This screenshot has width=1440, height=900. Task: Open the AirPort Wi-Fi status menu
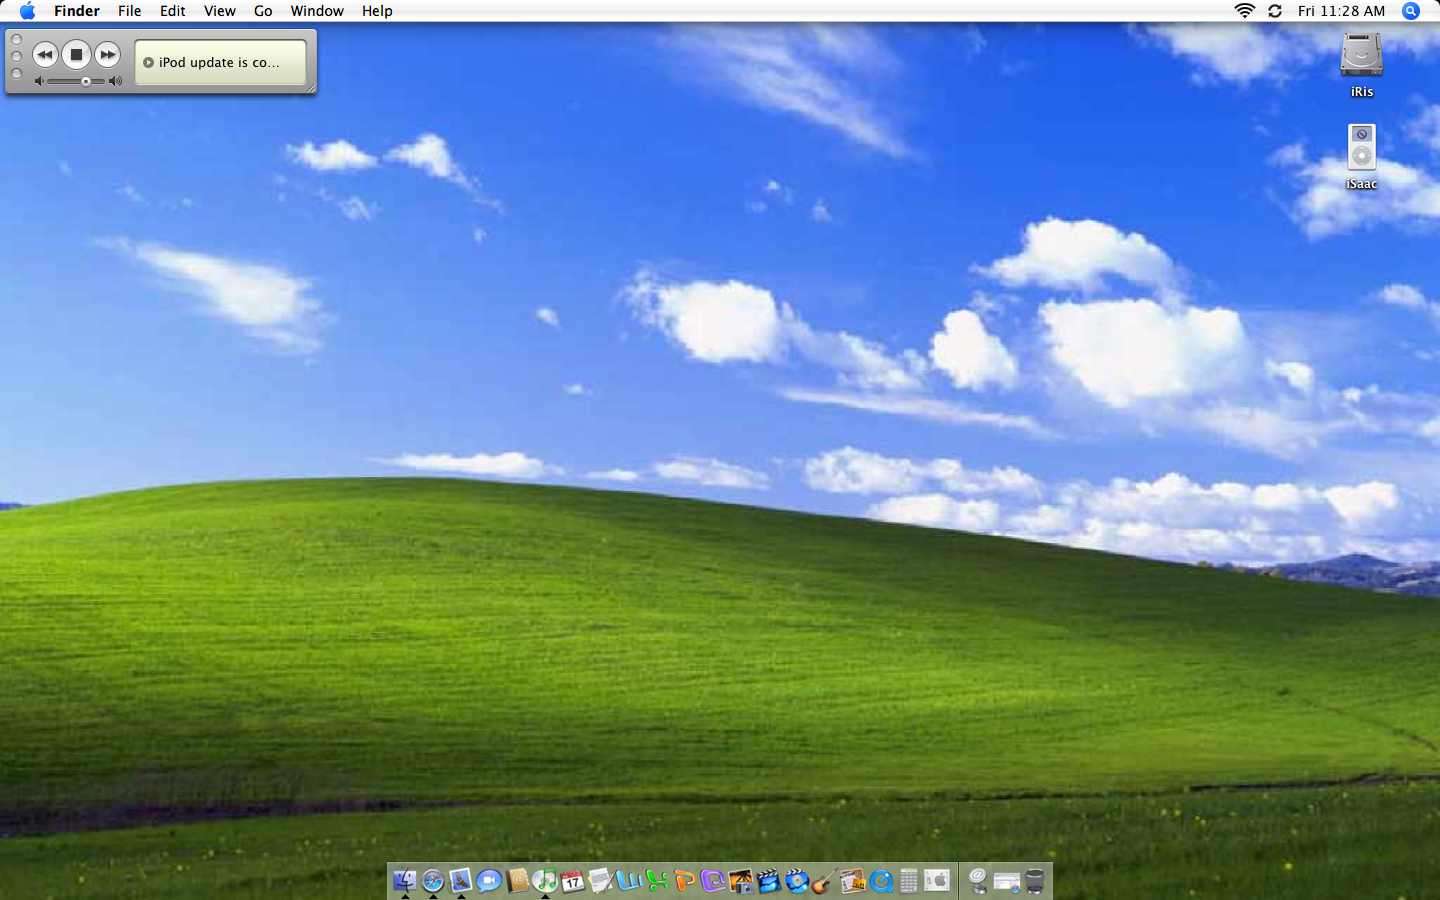point(1245,11)
